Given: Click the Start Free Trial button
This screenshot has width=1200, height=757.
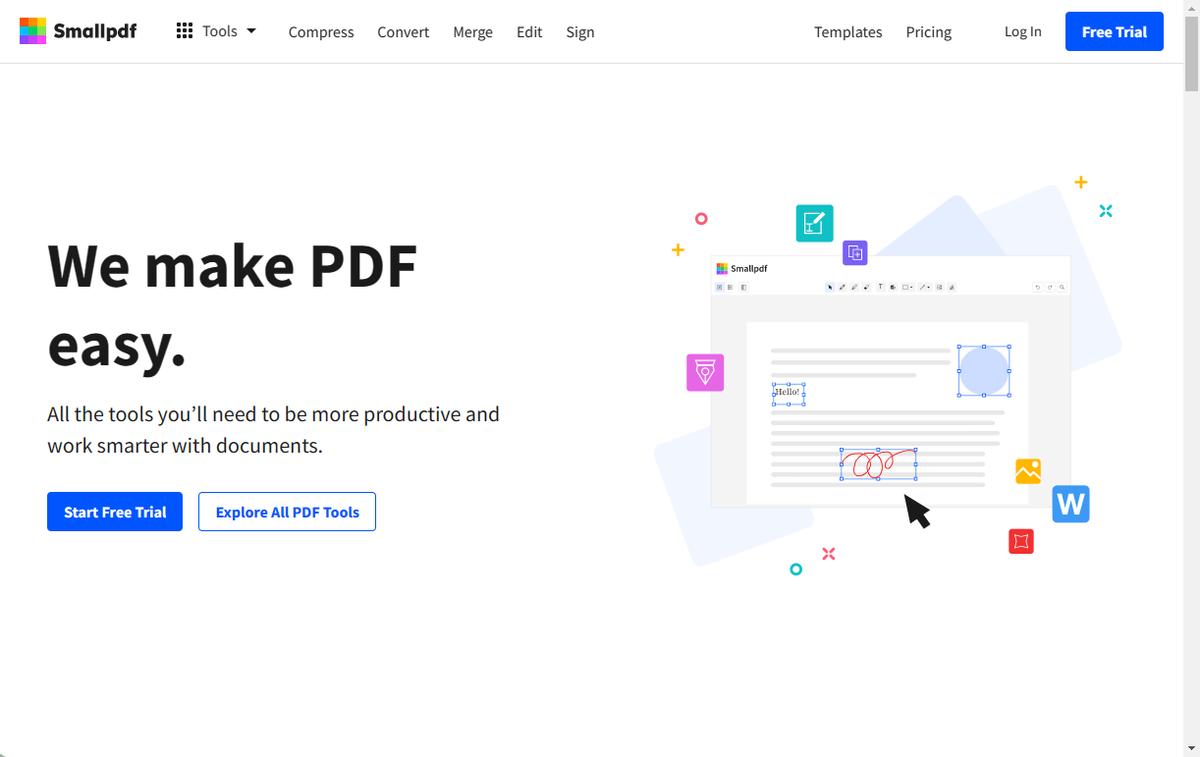Looking at the screenshot, I should pyautogui.click(x=115, y=512).
